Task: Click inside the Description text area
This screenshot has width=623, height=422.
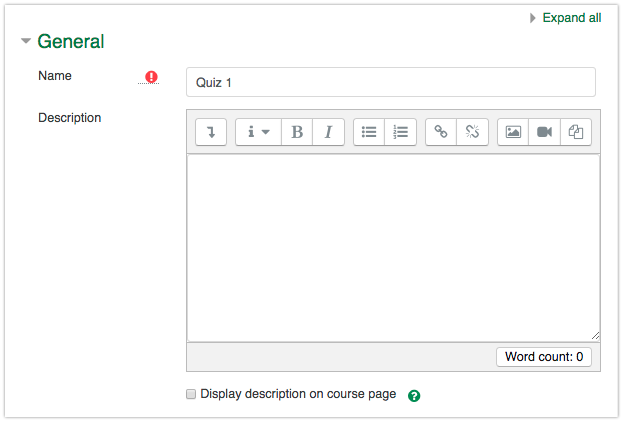Action: pyautogui.click(x=392, y=247)
